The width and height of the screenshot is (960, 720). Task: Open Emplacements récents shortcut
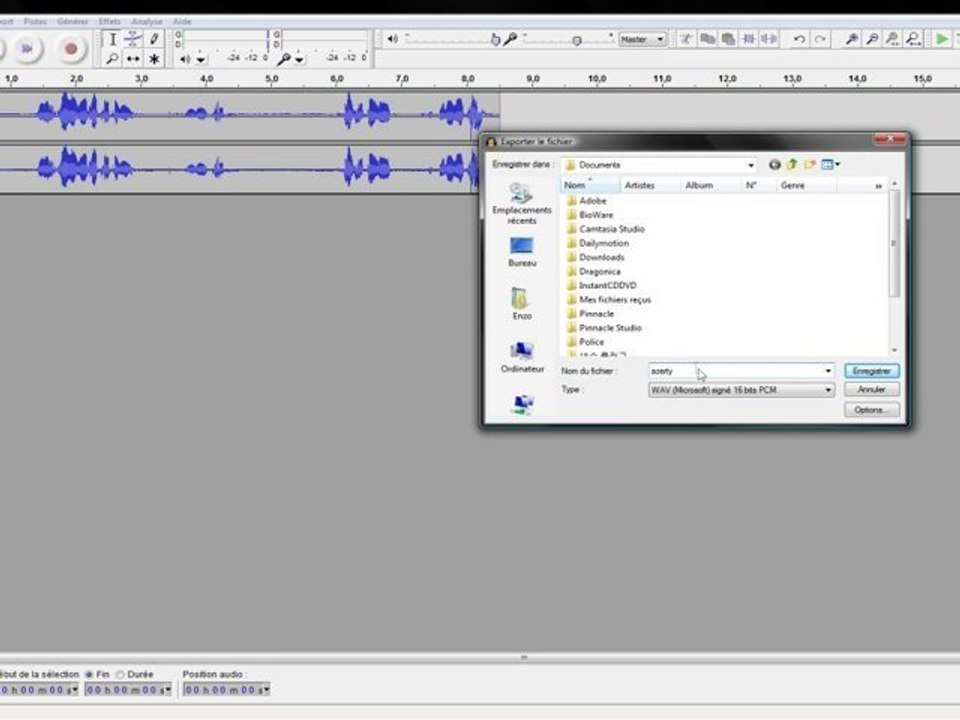[522, 204]
